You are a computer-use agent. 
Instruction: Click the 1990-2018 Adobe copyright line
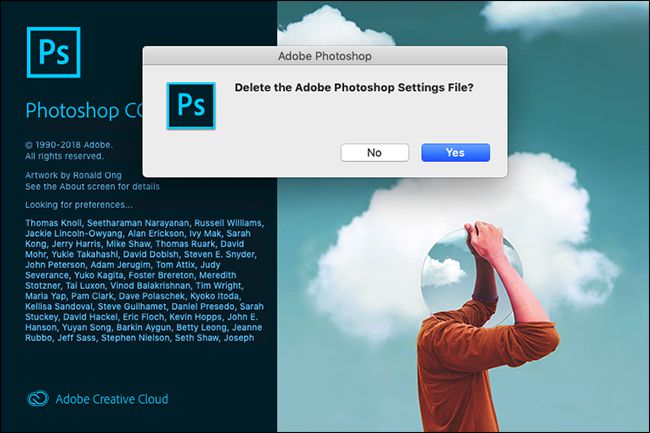69,145
